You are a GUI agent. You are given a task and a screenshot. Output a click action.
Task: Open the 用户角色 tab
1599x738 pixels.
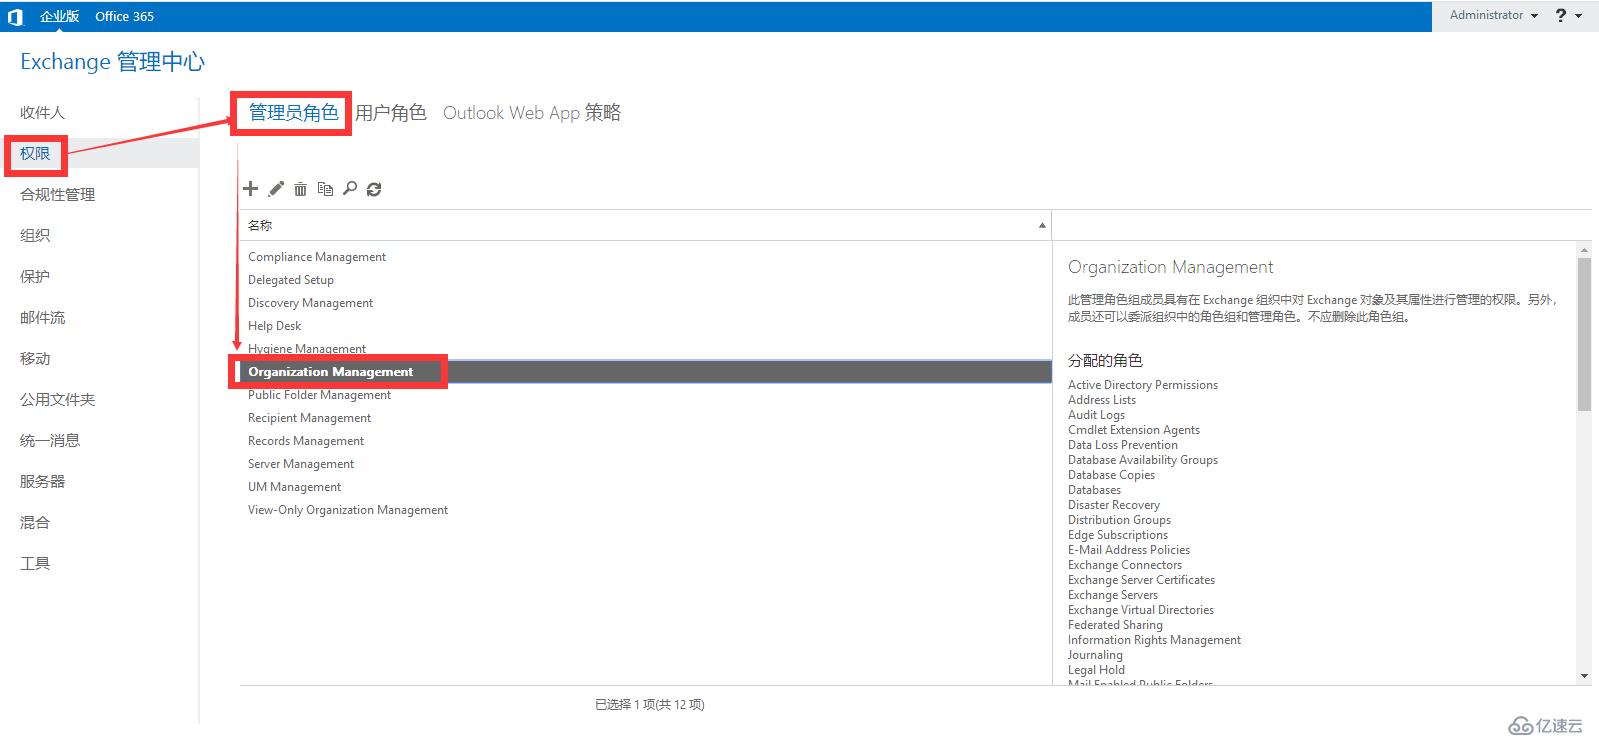pyautogui.click(x=391, y=113)
